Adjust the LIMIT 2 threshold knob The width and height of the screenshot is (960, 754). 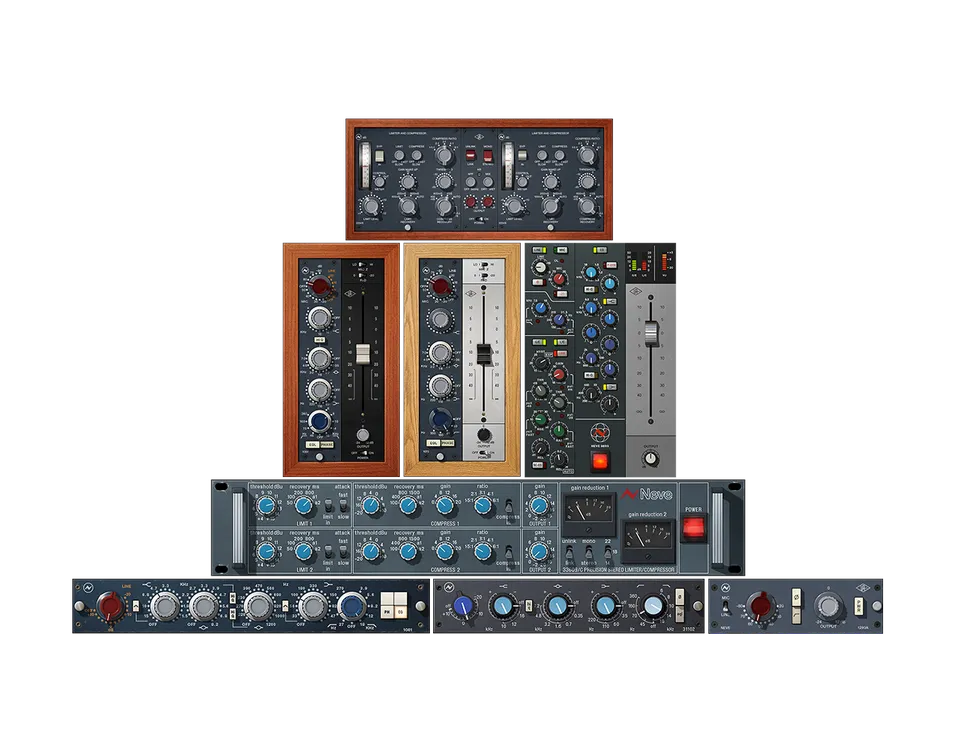click(266, 552)
